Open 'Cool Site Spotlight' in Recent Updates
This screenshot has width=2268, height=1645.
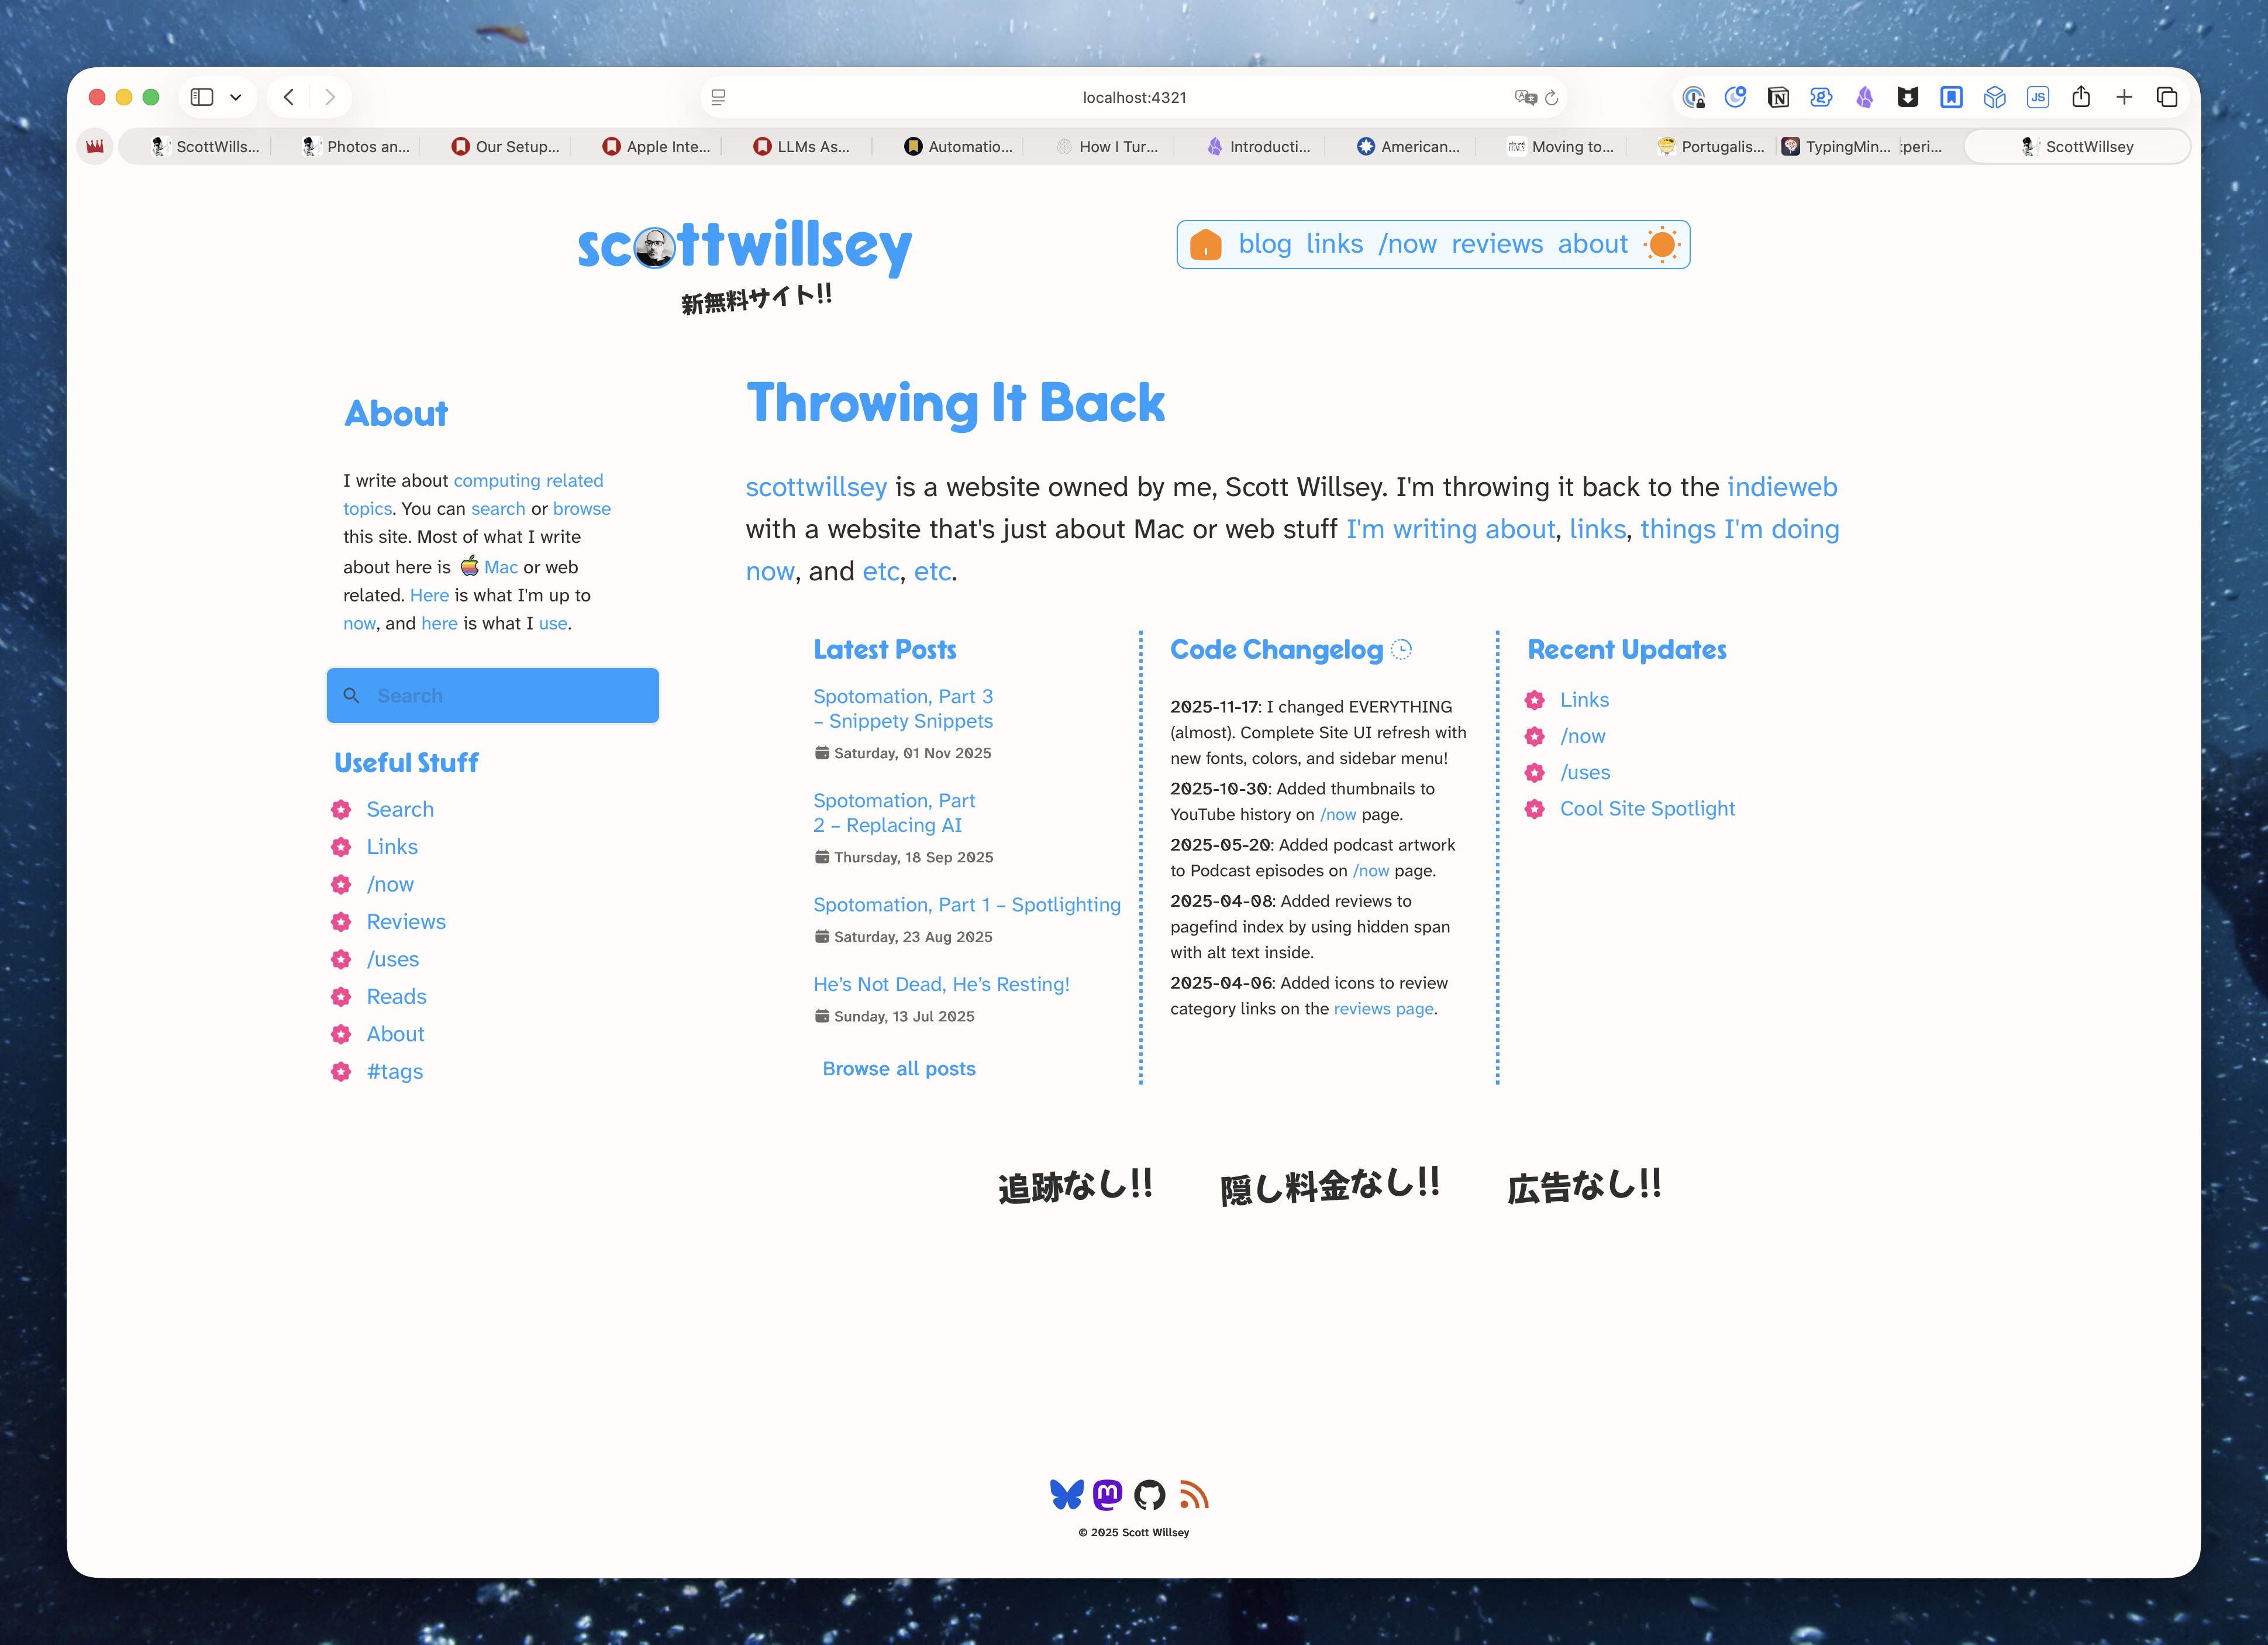pyautogui.click(x=1647, y=808)
